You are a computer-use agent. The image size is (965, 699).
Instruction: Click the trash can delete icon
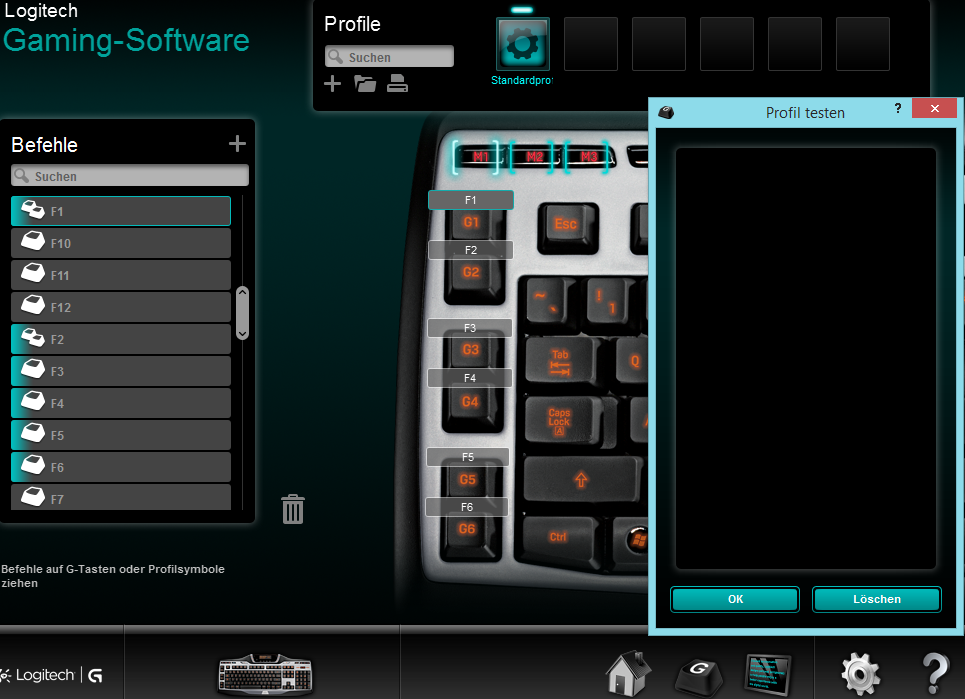293,509
